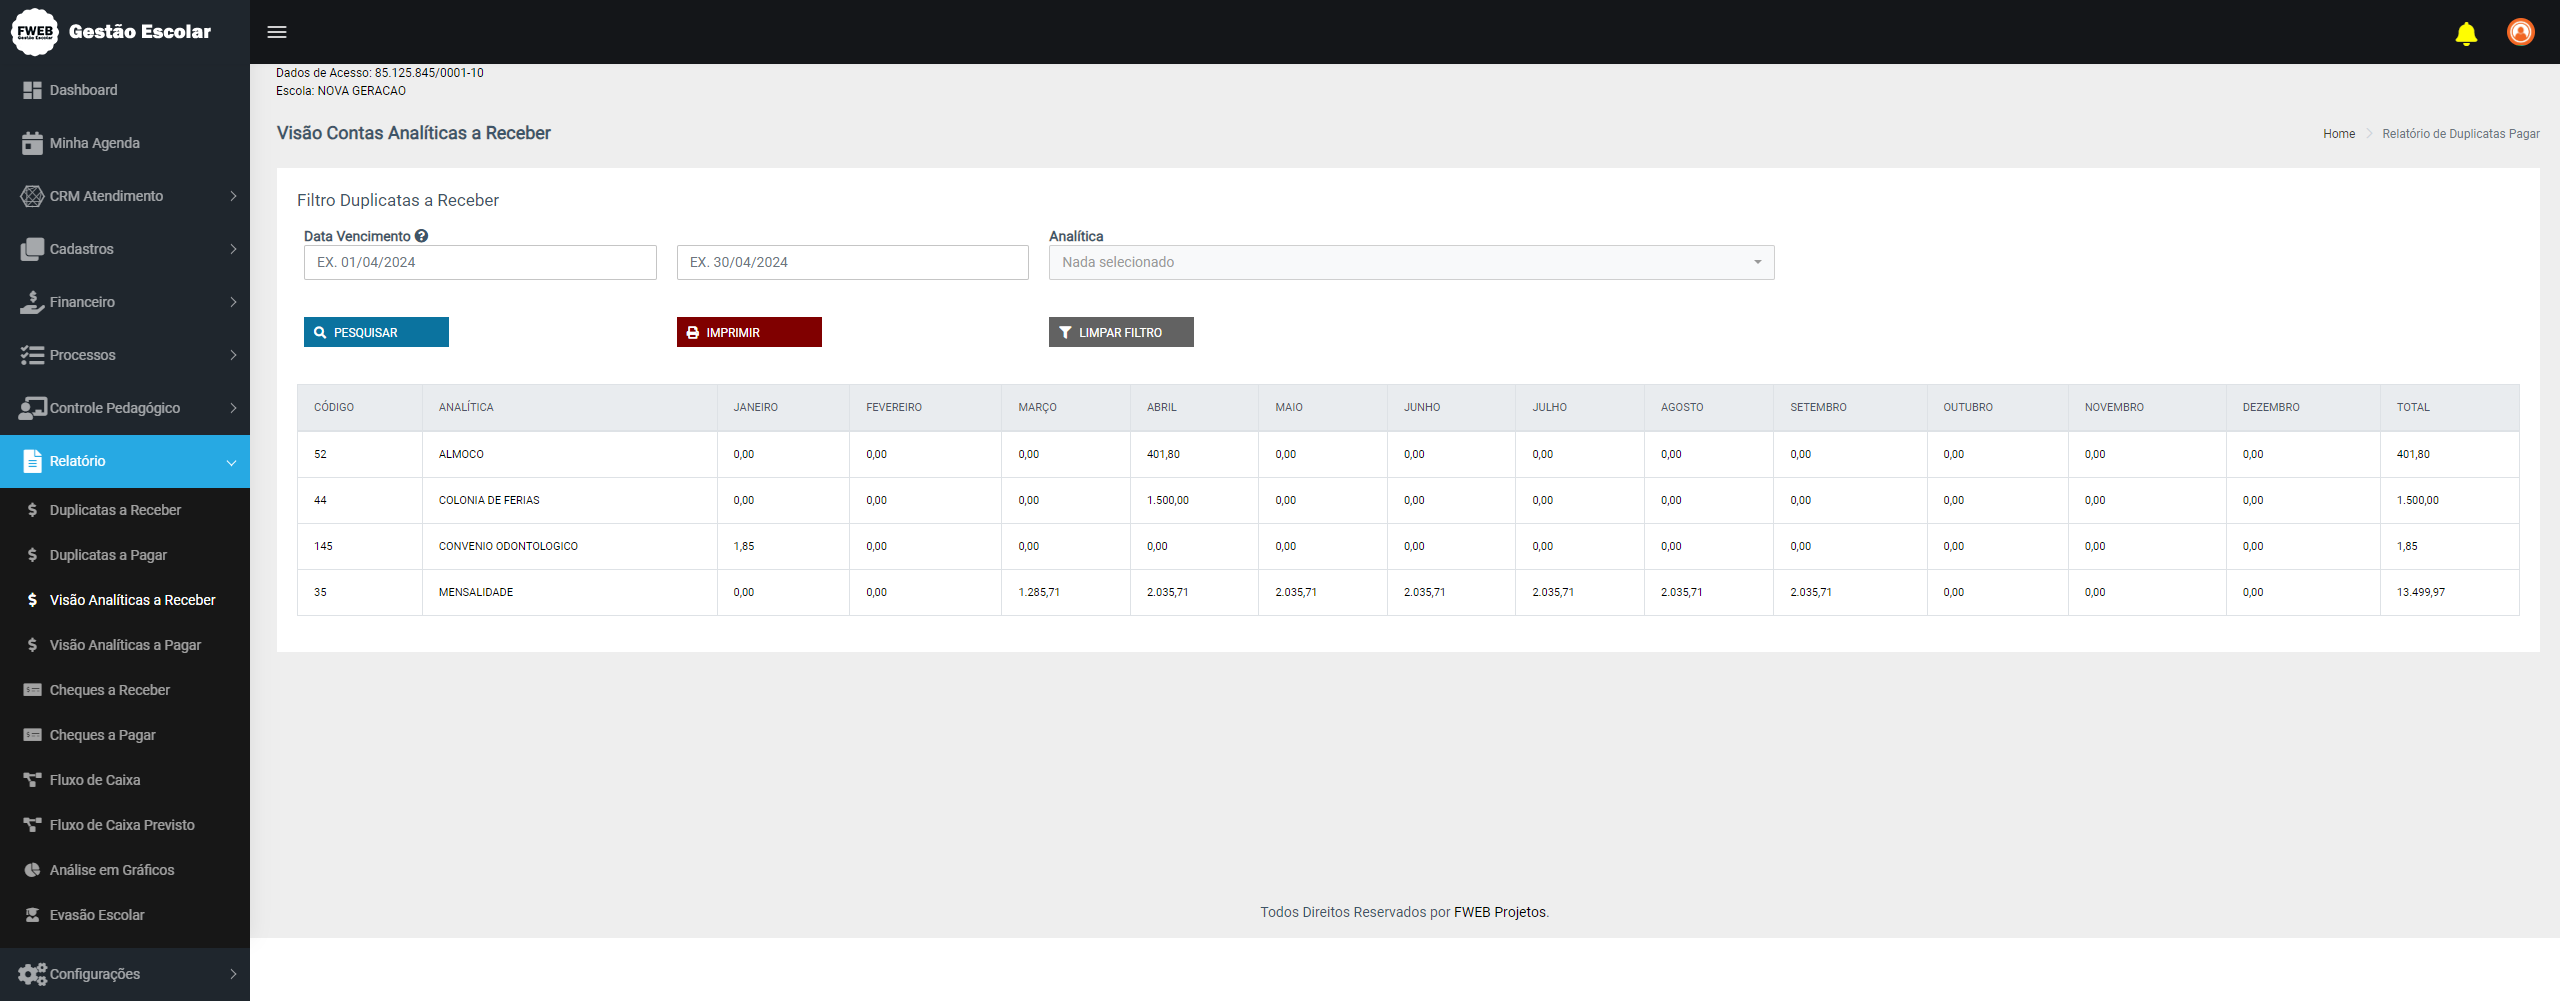Focus the start date field EX. 01/04/2024

click(479, 262)
